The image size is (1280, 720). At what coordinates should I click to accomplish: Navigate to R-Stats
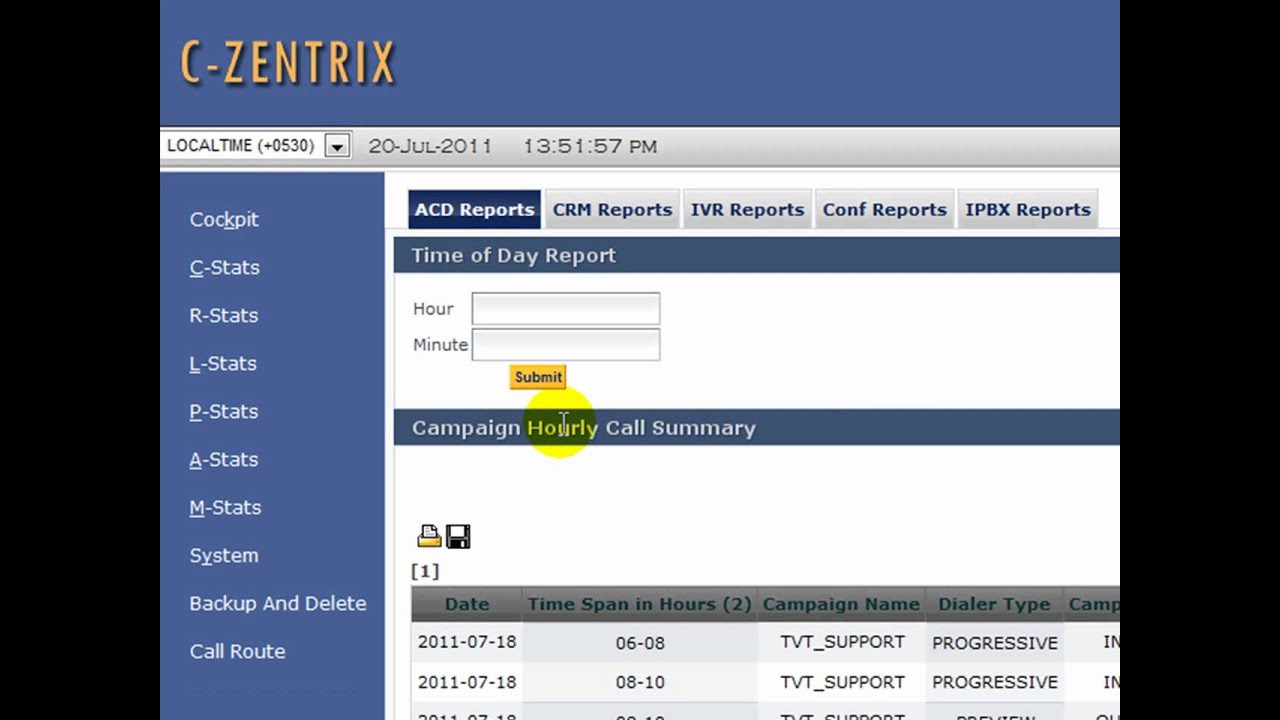223,315
